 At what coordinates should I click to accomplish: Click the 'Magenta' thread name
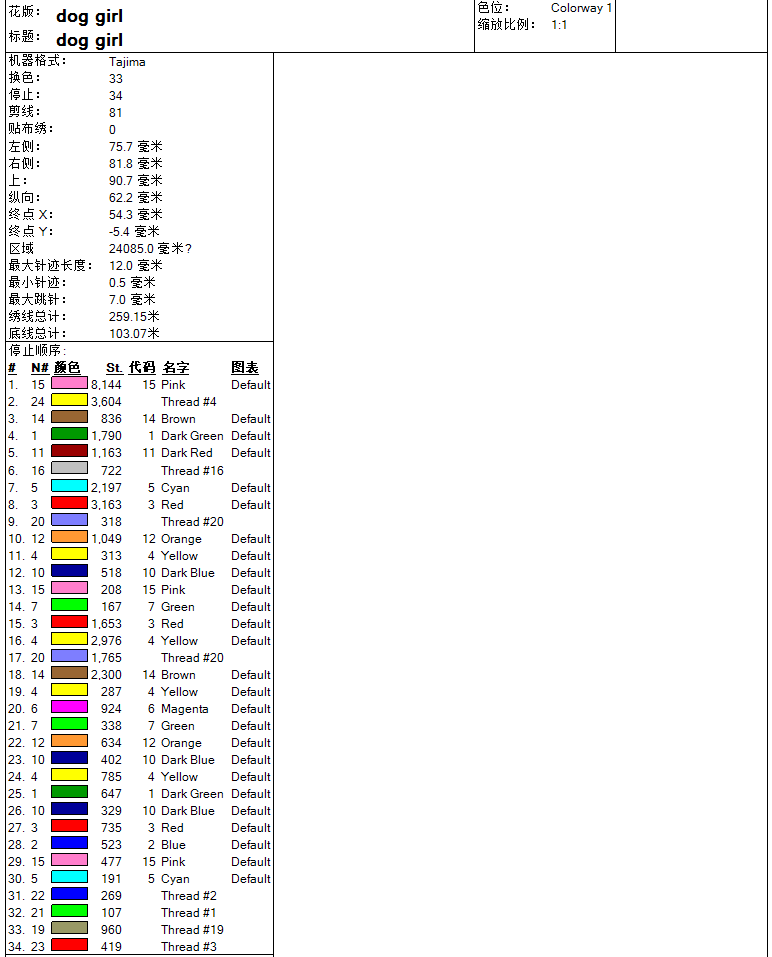pyautogui.click(x=185, y=709)
